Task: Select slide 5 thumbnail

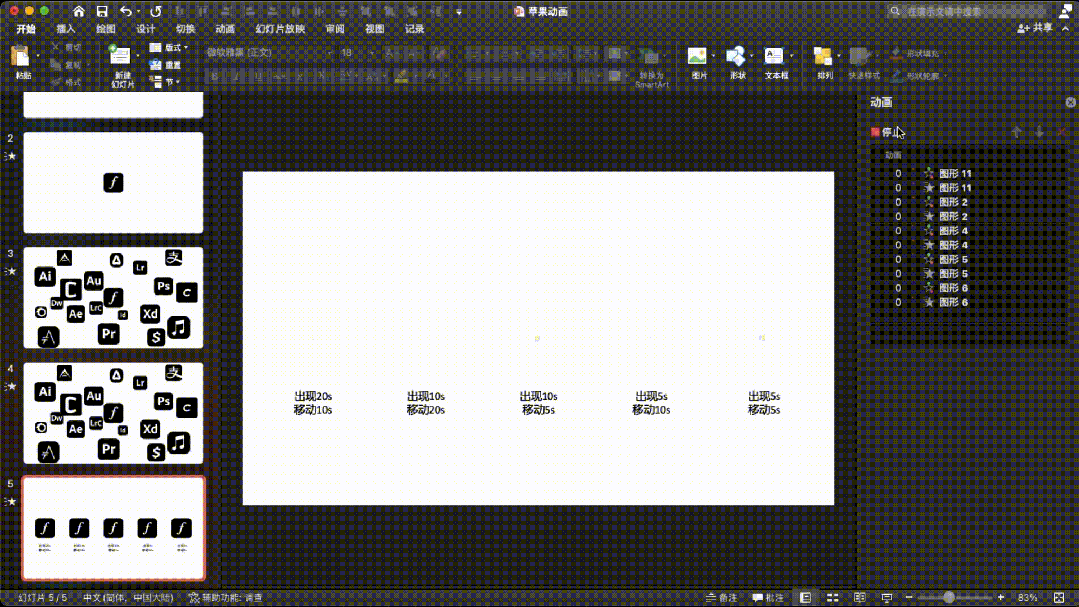Action: click(x=114, y=529)
